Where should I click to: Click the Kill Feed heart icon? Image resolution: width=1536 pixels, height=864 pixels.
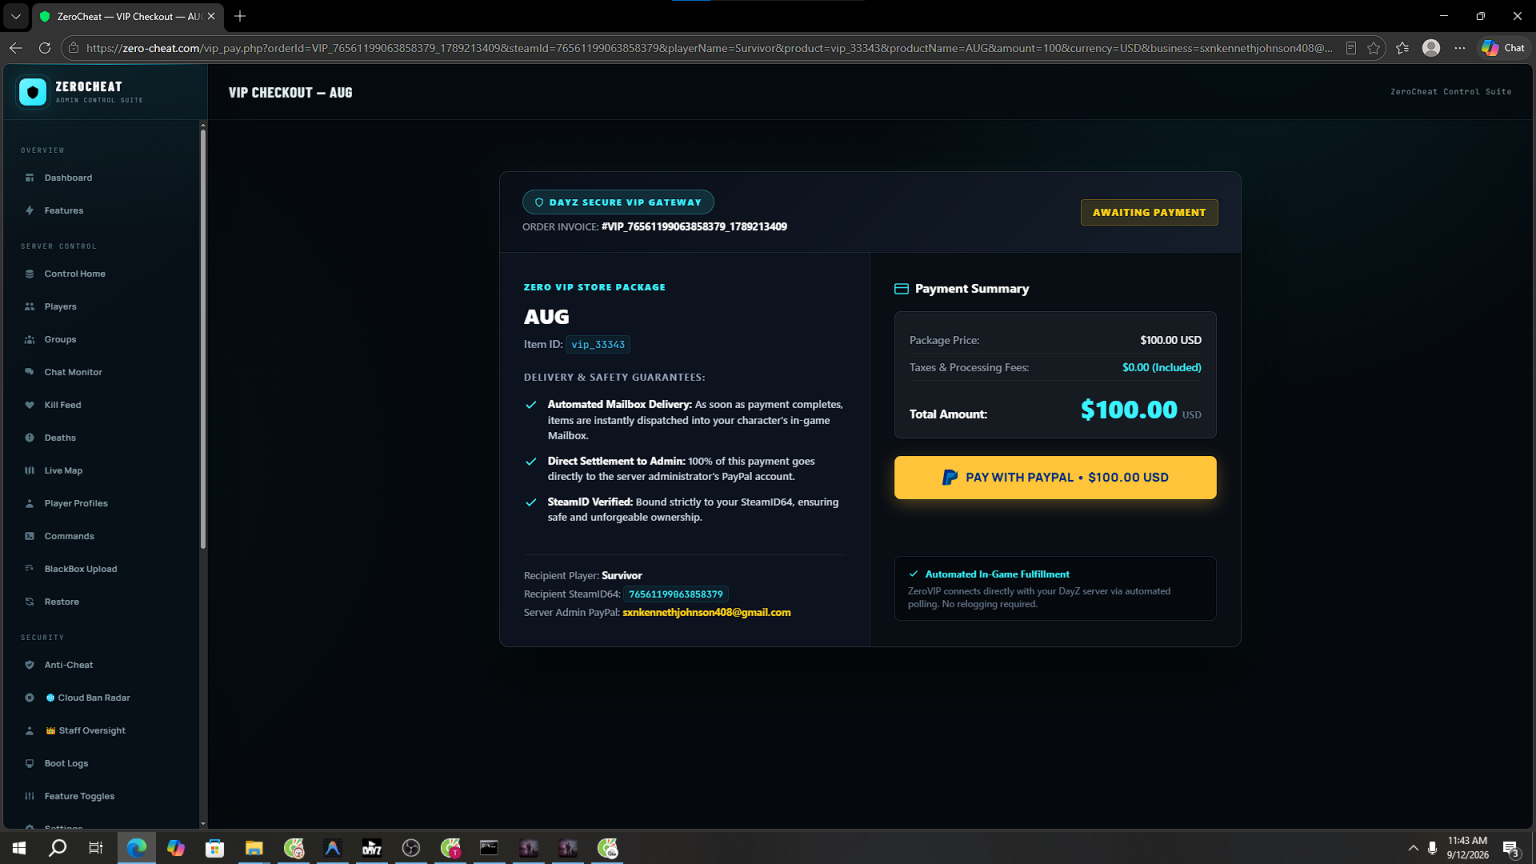tap(29, 405)
